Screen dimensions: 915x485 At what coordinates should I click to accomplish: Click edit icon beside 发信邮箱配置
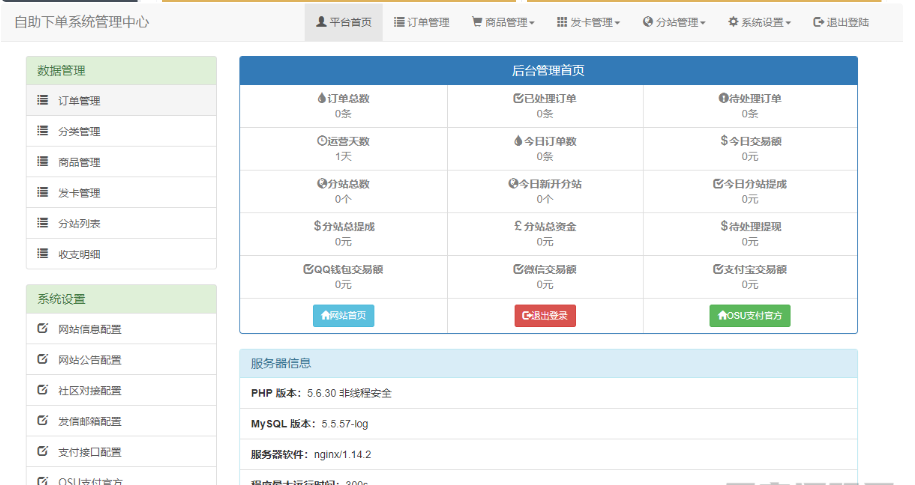pyautogui.click(x=43, y=420)
